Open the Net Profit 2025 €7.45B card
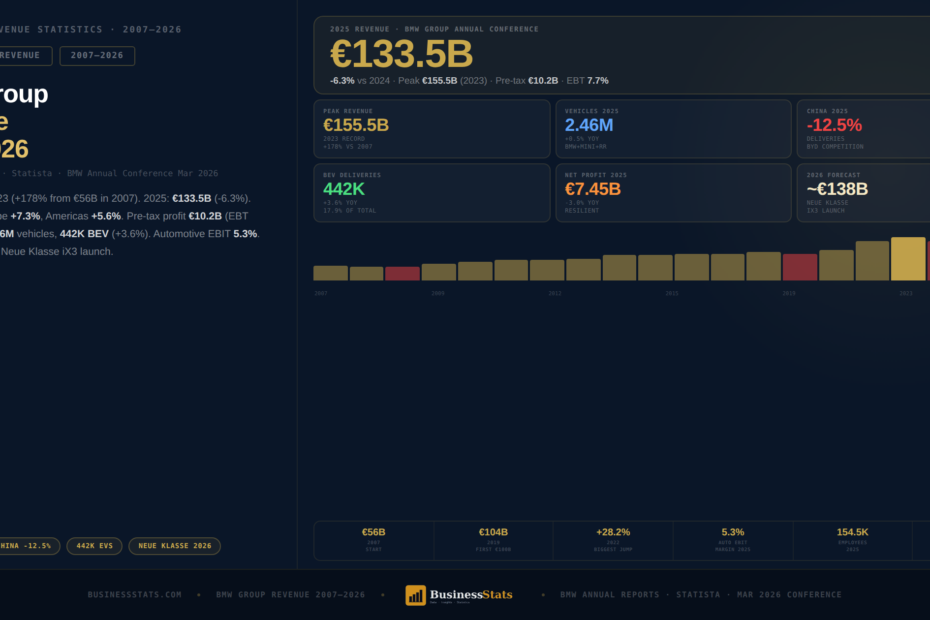 (673, 193)
